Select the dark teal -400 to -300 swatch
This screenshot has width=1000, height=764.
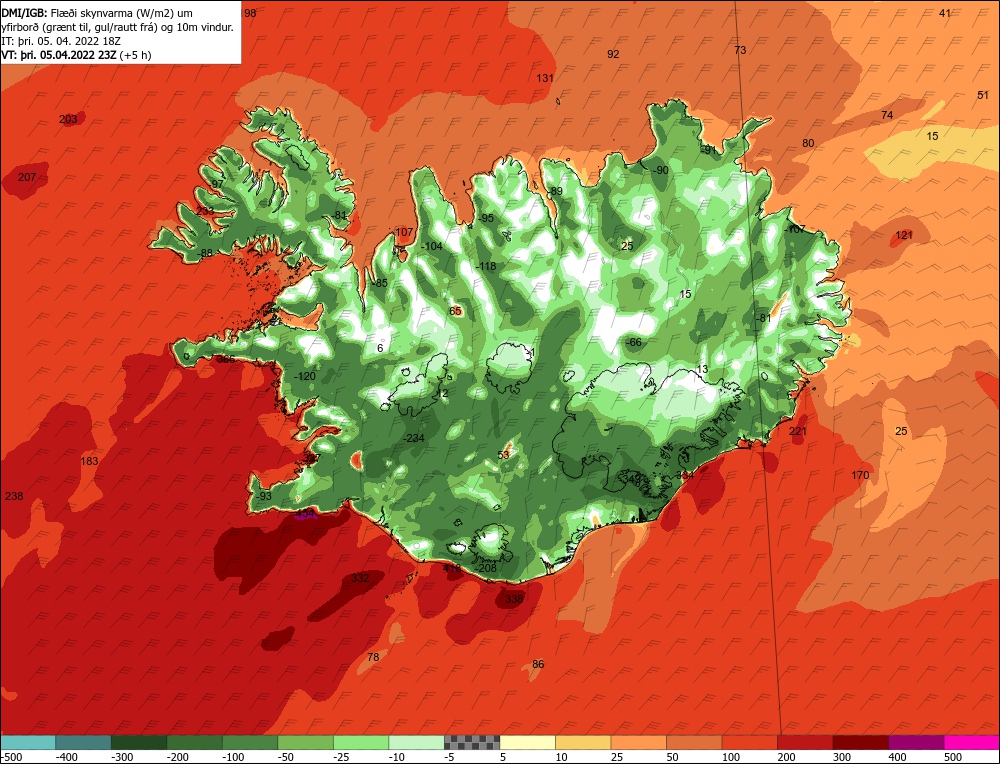pyautogui.click(x=84, y=742)
